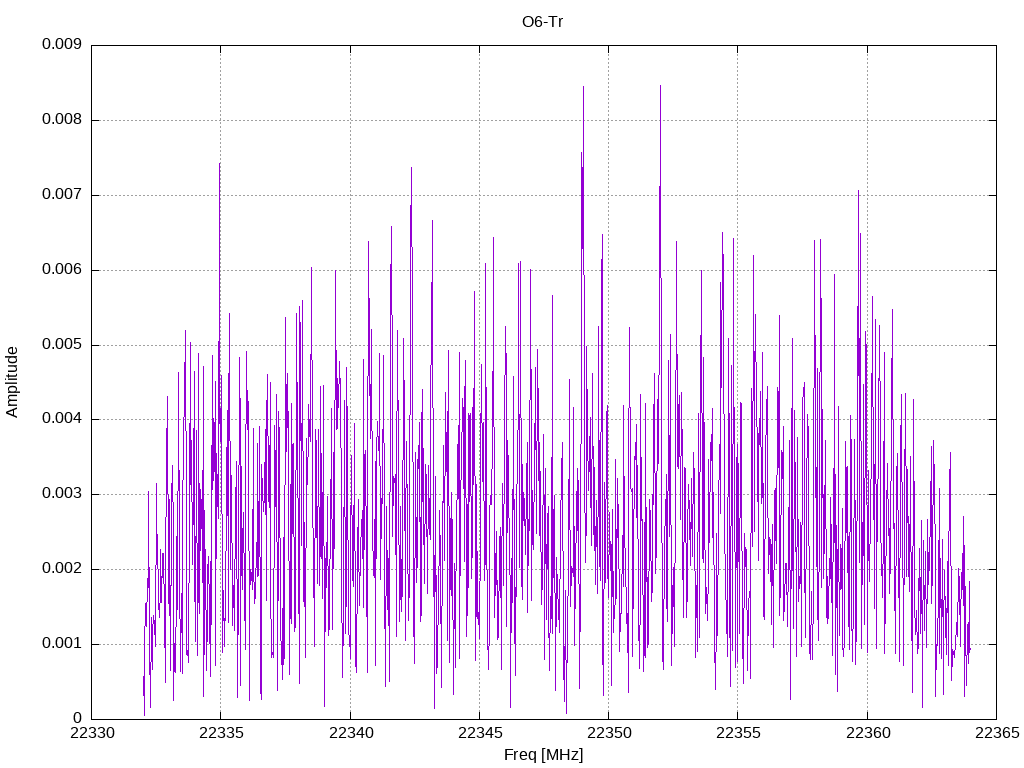
Task: Click the y-axis tick label 0.009
Action: [x=62, y=44]
